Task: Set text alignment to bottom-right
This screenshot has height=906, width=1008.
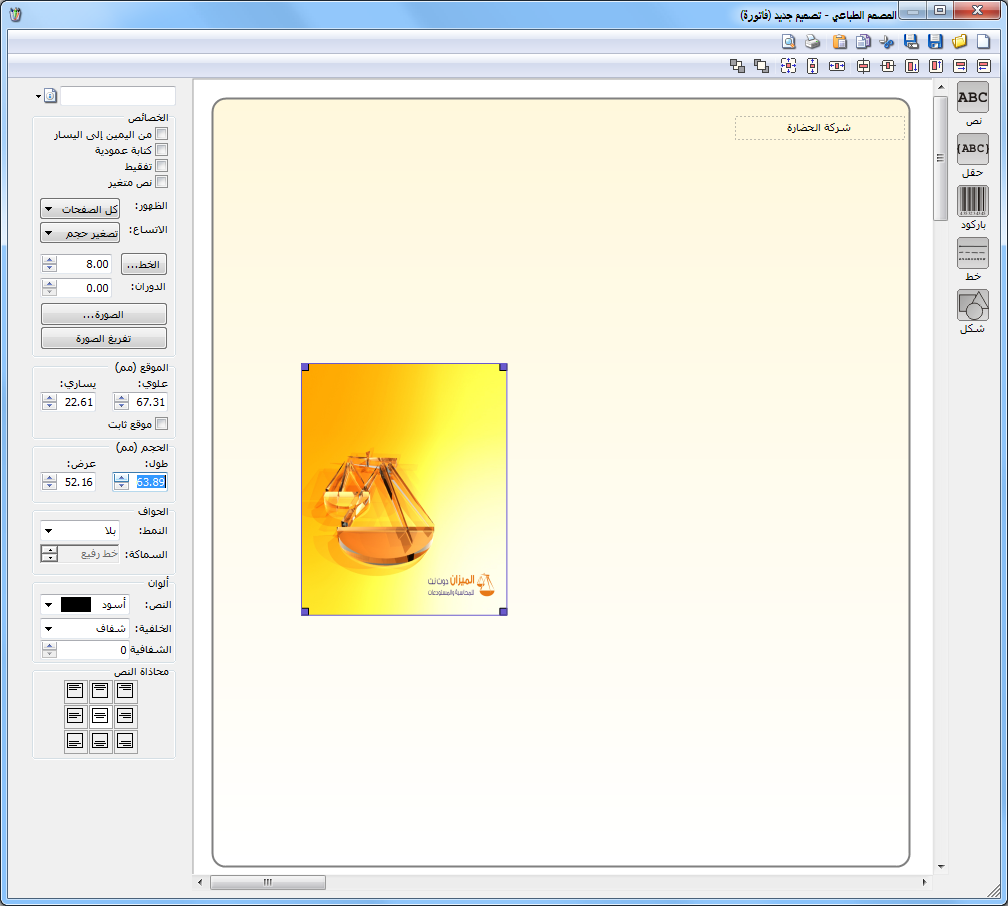Action: pyautogui.click(x=125, y=741)
